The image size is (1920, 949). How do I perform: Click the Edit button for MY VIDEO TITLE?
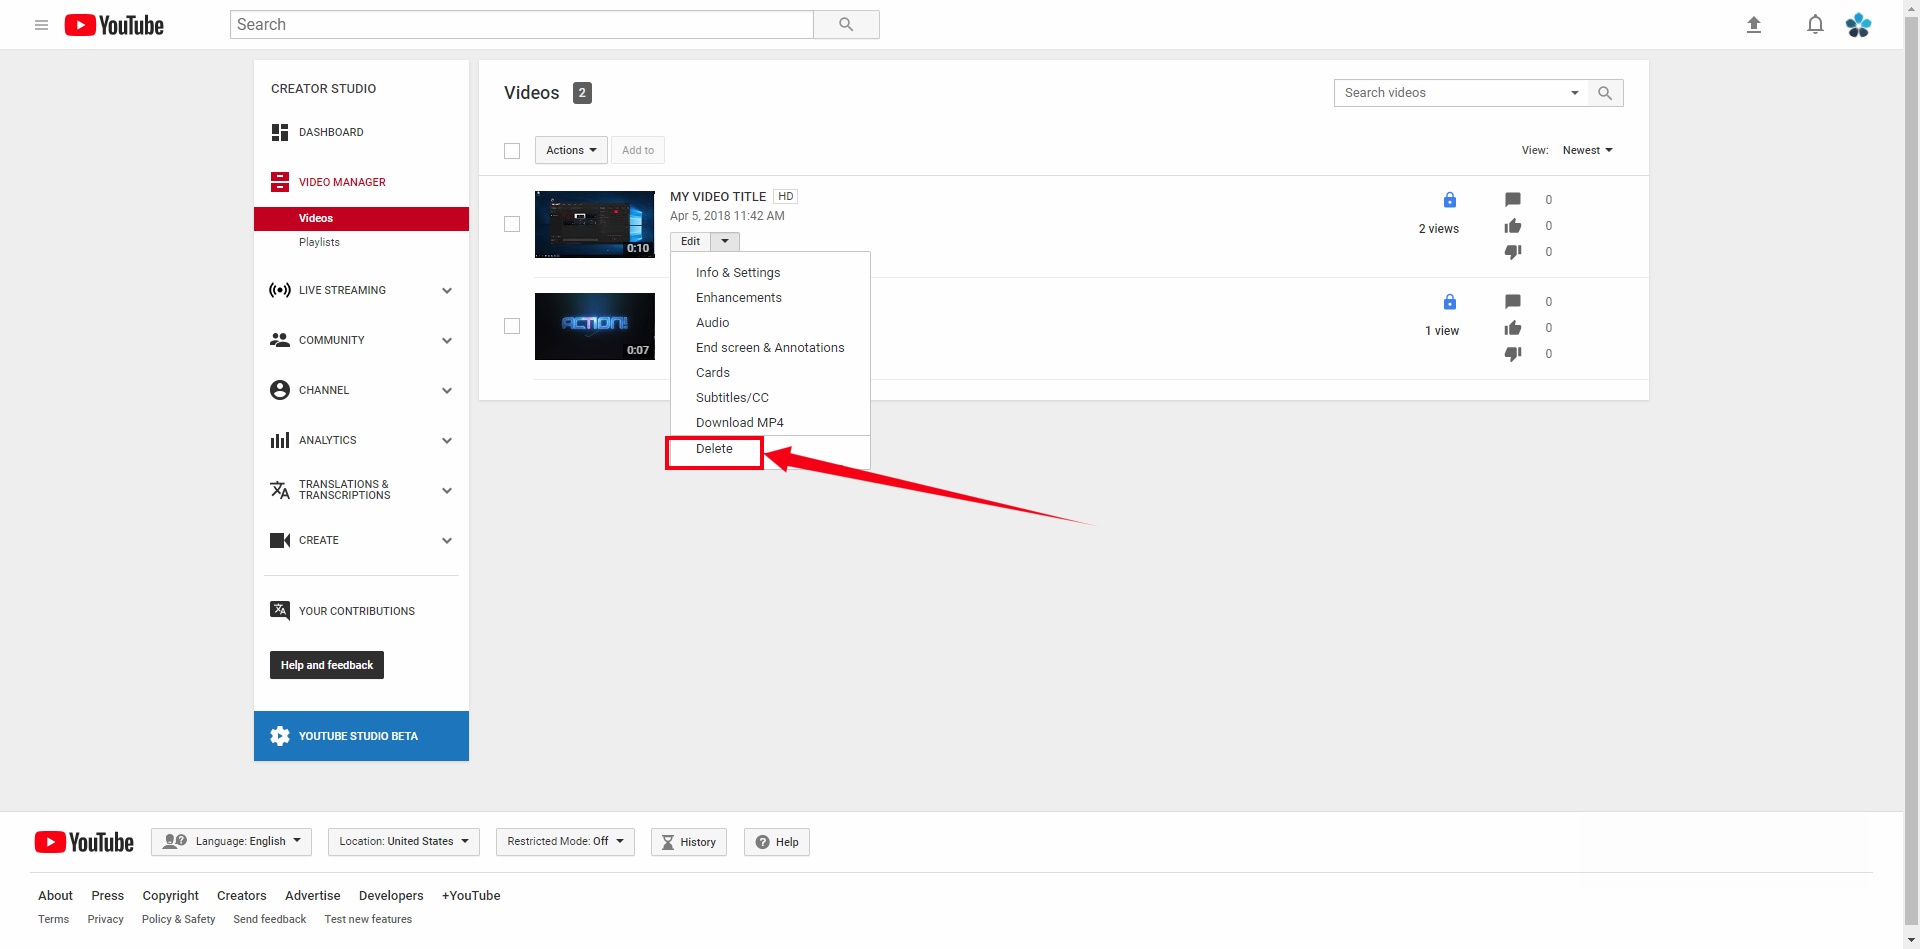pos(690,241)
